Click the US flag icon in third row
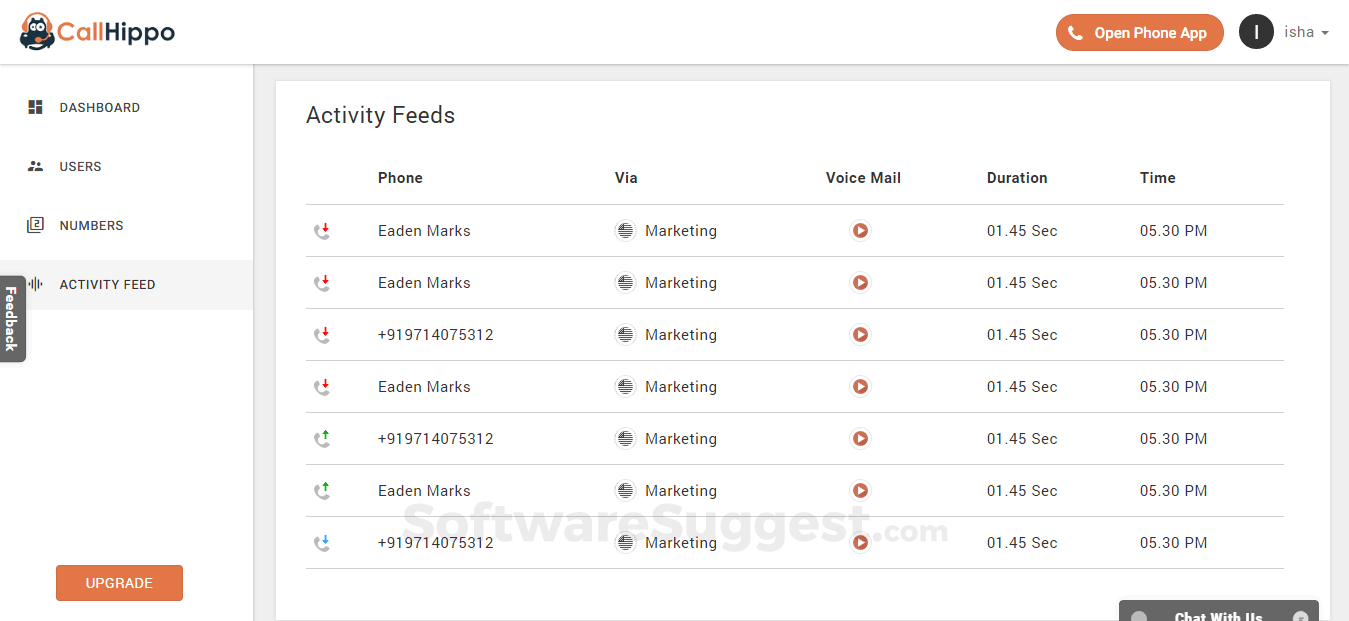 point(625,335)
